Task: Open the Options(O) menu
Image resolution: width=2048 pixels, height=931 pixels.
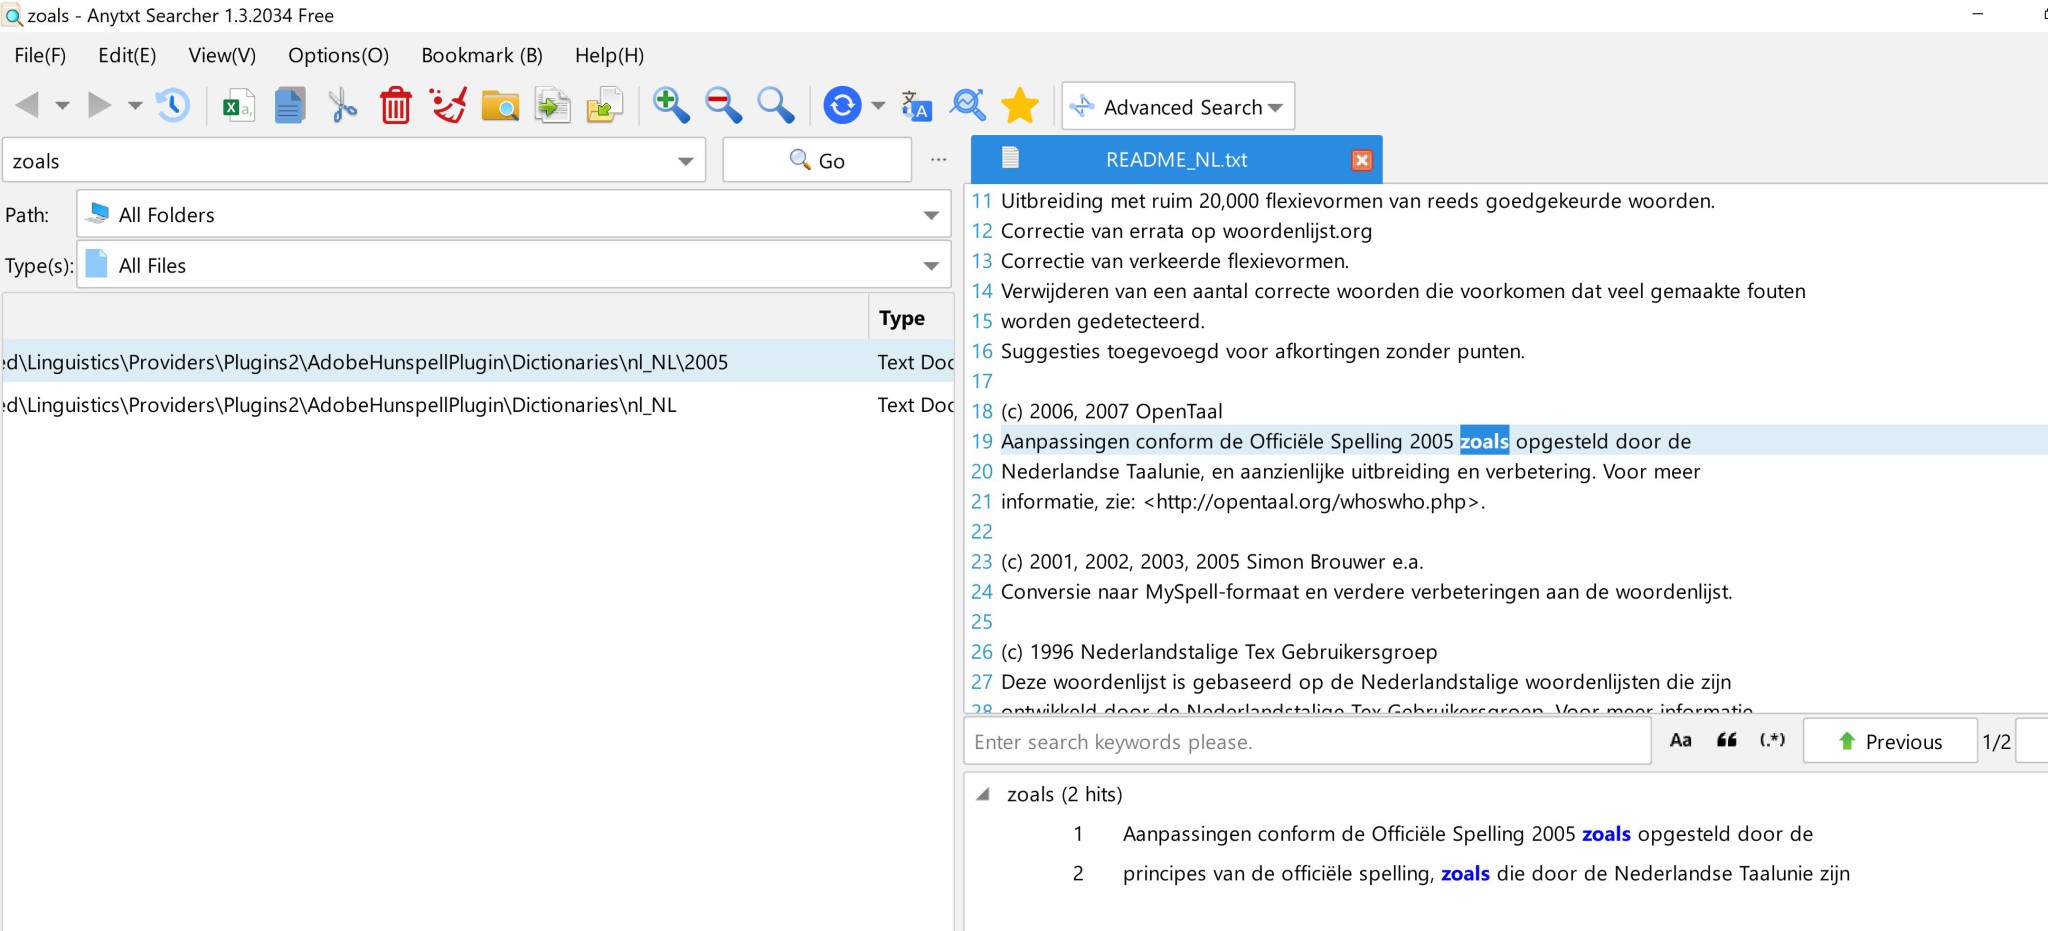Action: point(338,56)
